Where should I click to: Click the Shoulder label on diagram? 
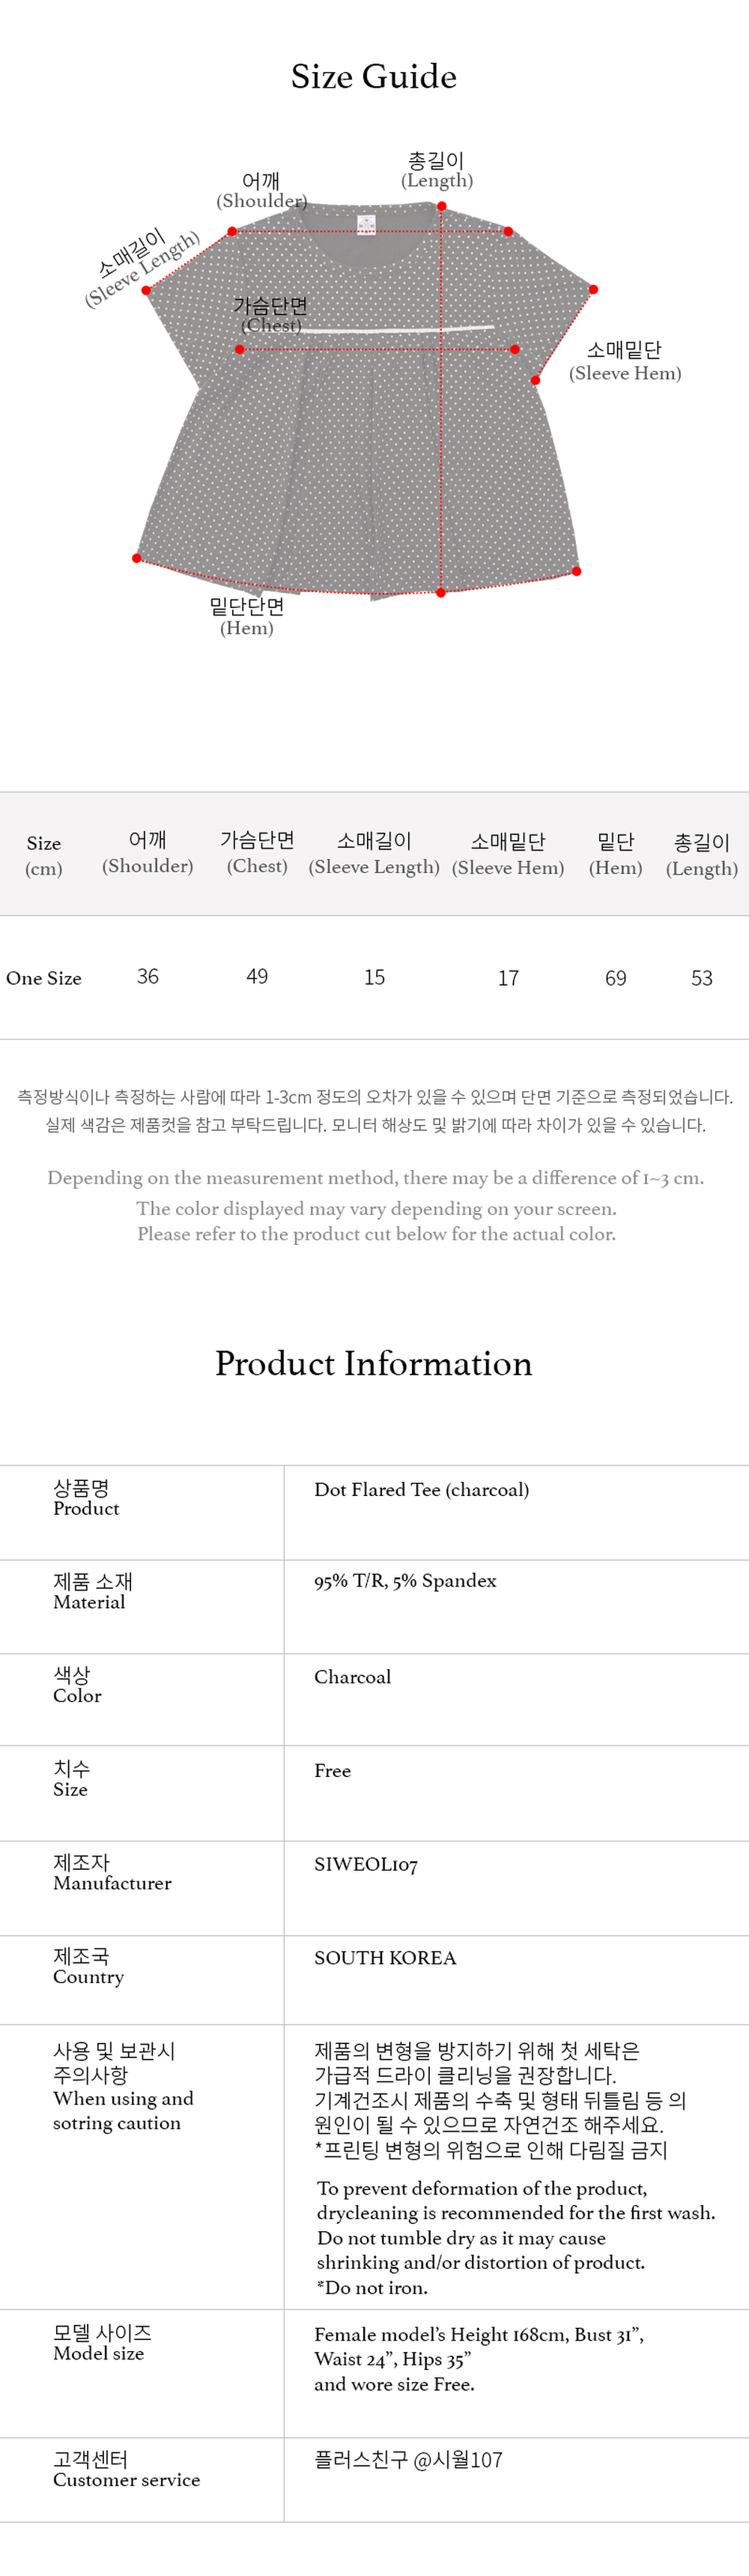click(x=261, y=190)
